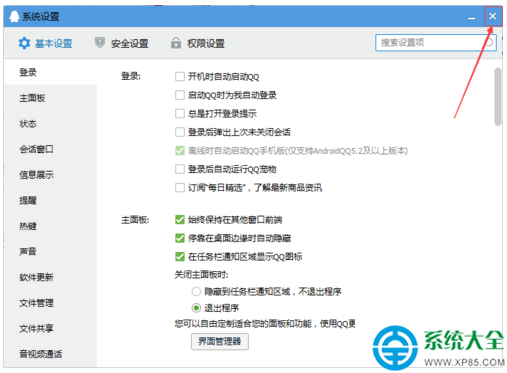Disable 停靠在桌面边缘时自动隐藏
Screen dimensions: 507x373
pos(180,238)
